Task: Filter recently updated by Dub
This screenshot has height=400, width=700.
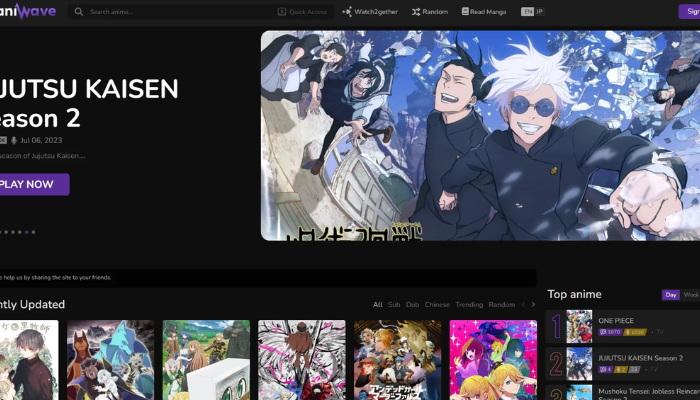Action: (412, 304)
